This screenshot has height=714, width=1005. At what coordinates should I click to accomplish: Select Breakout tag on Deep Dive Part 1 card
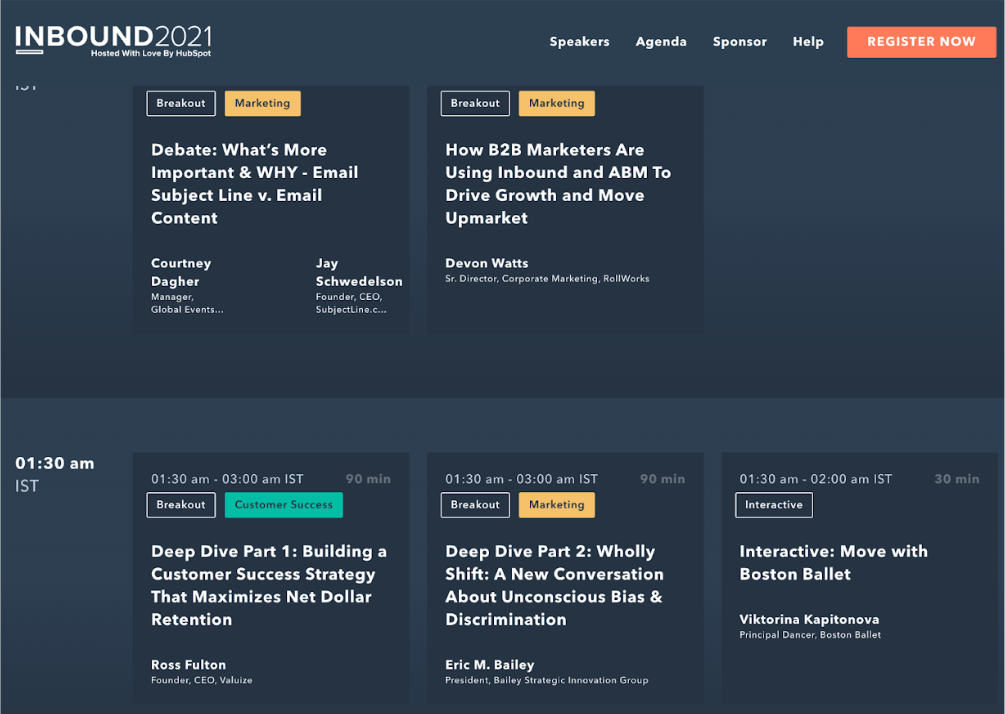(181, 504)
